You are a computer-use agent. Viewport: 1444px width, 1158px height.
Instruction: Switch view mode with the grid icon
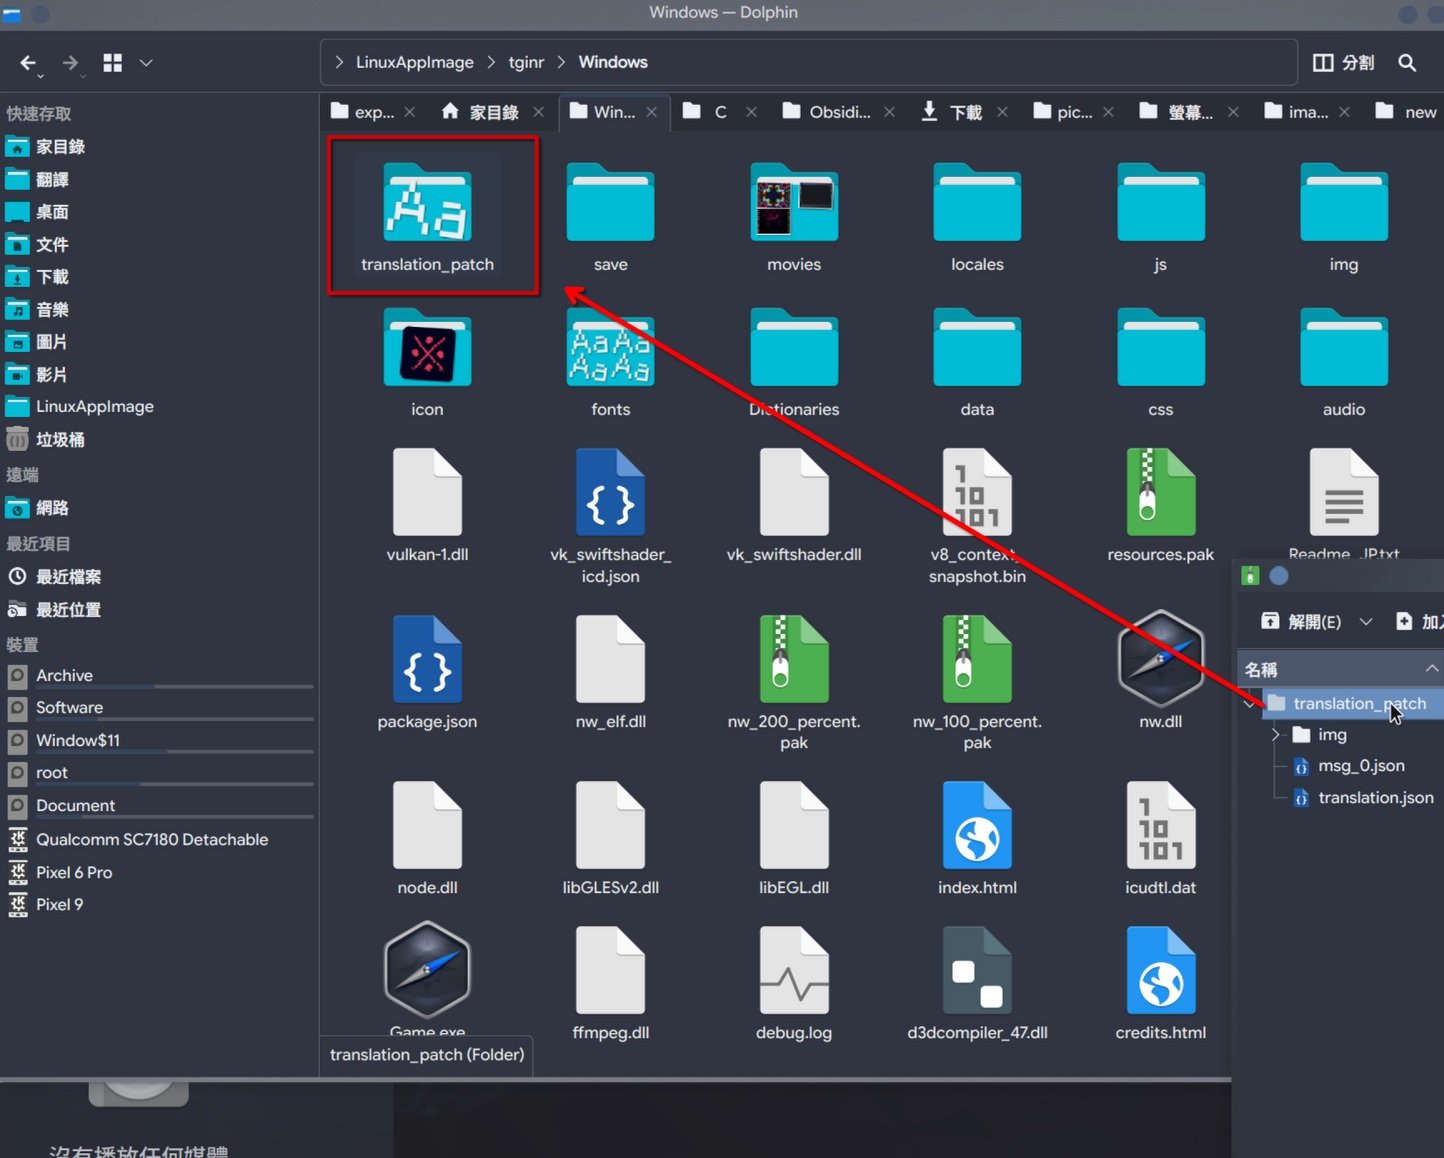[113, 63]
